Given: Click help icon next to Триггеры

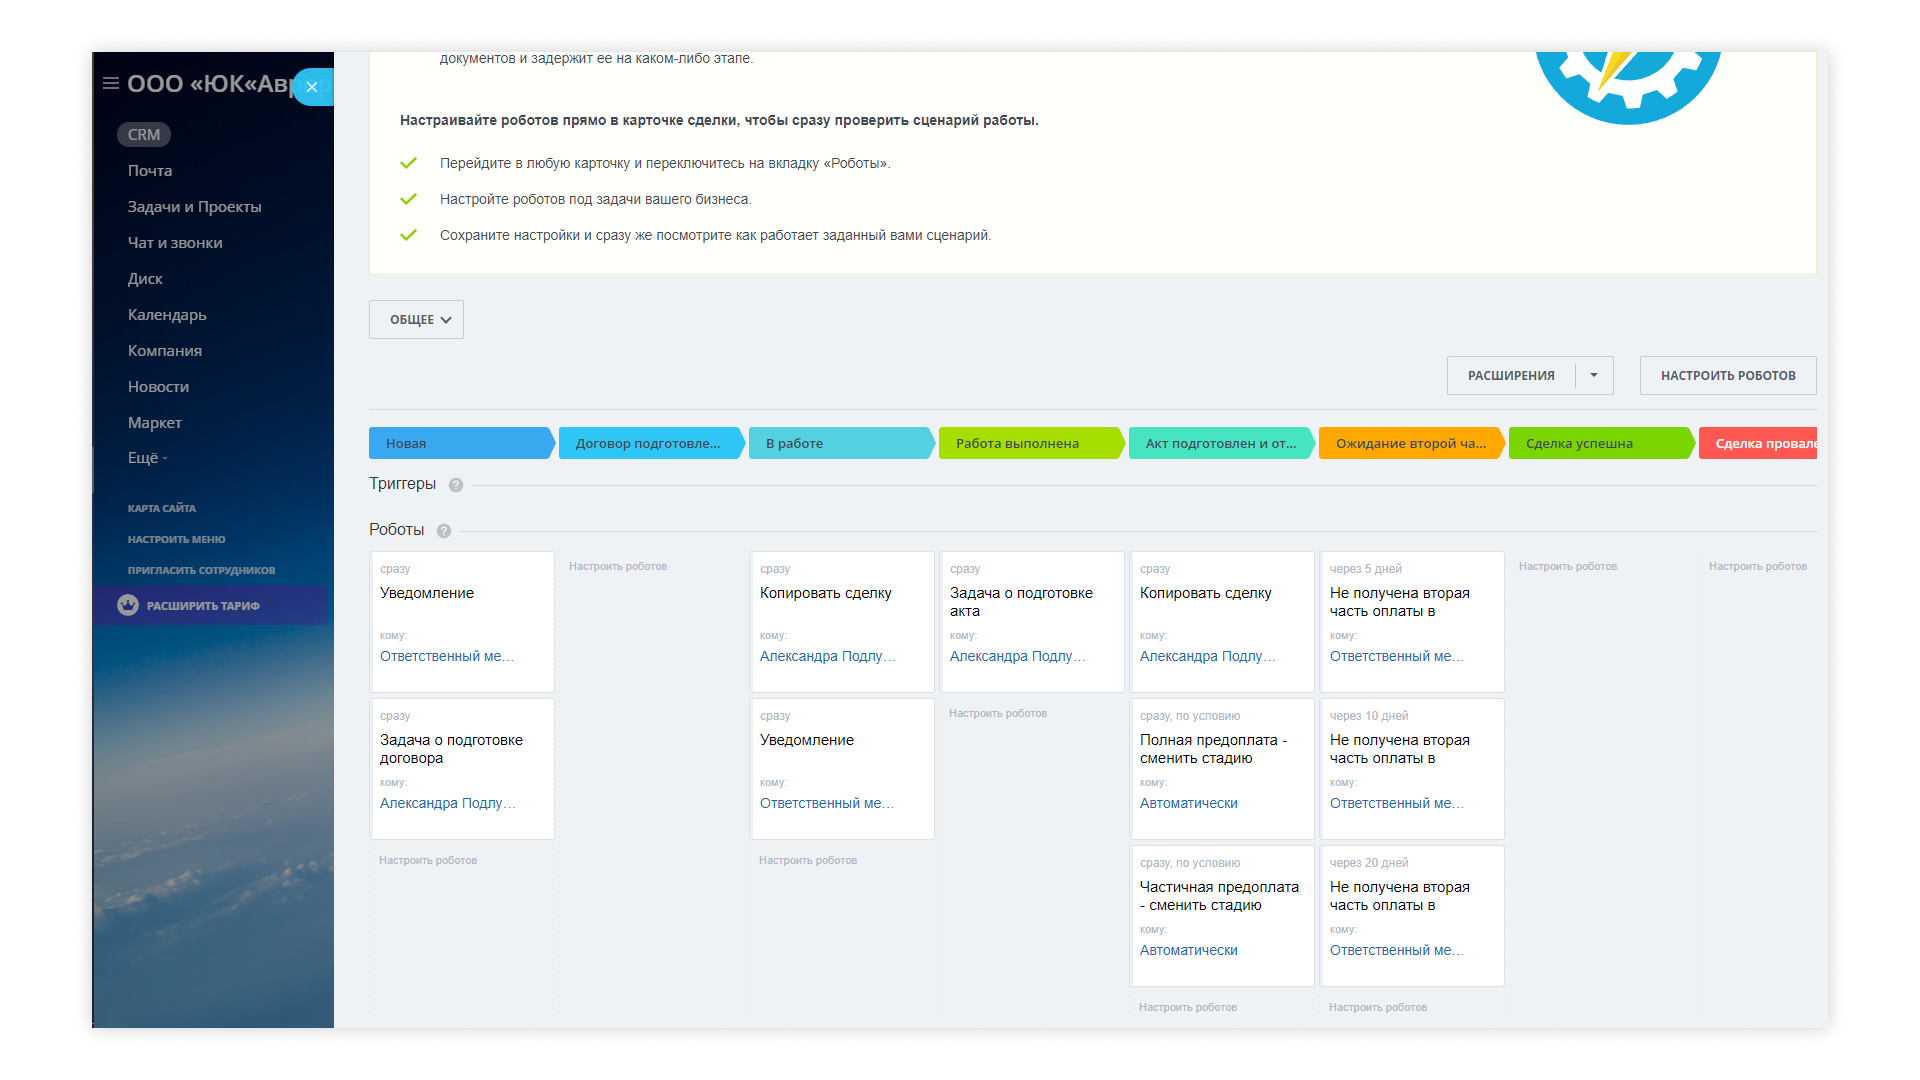Looking at the screenshot, I should tap(456, 485).
